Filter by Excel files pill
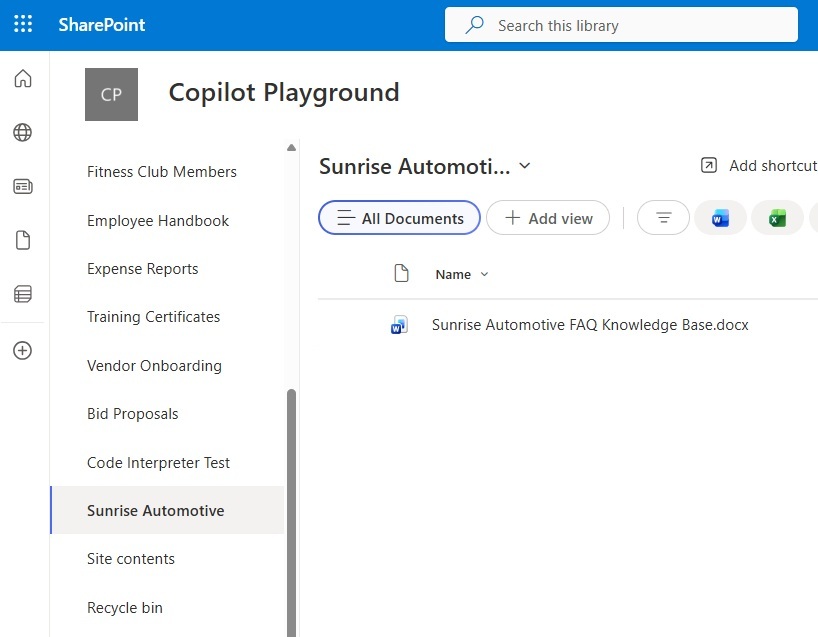 tap(777, 218)
